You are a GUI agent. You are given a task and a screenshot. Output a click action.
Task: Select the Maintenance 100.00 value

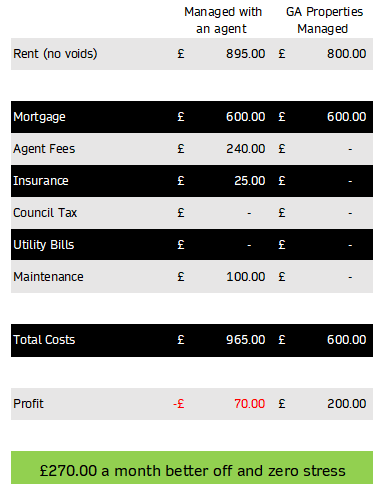pos(245,277)
